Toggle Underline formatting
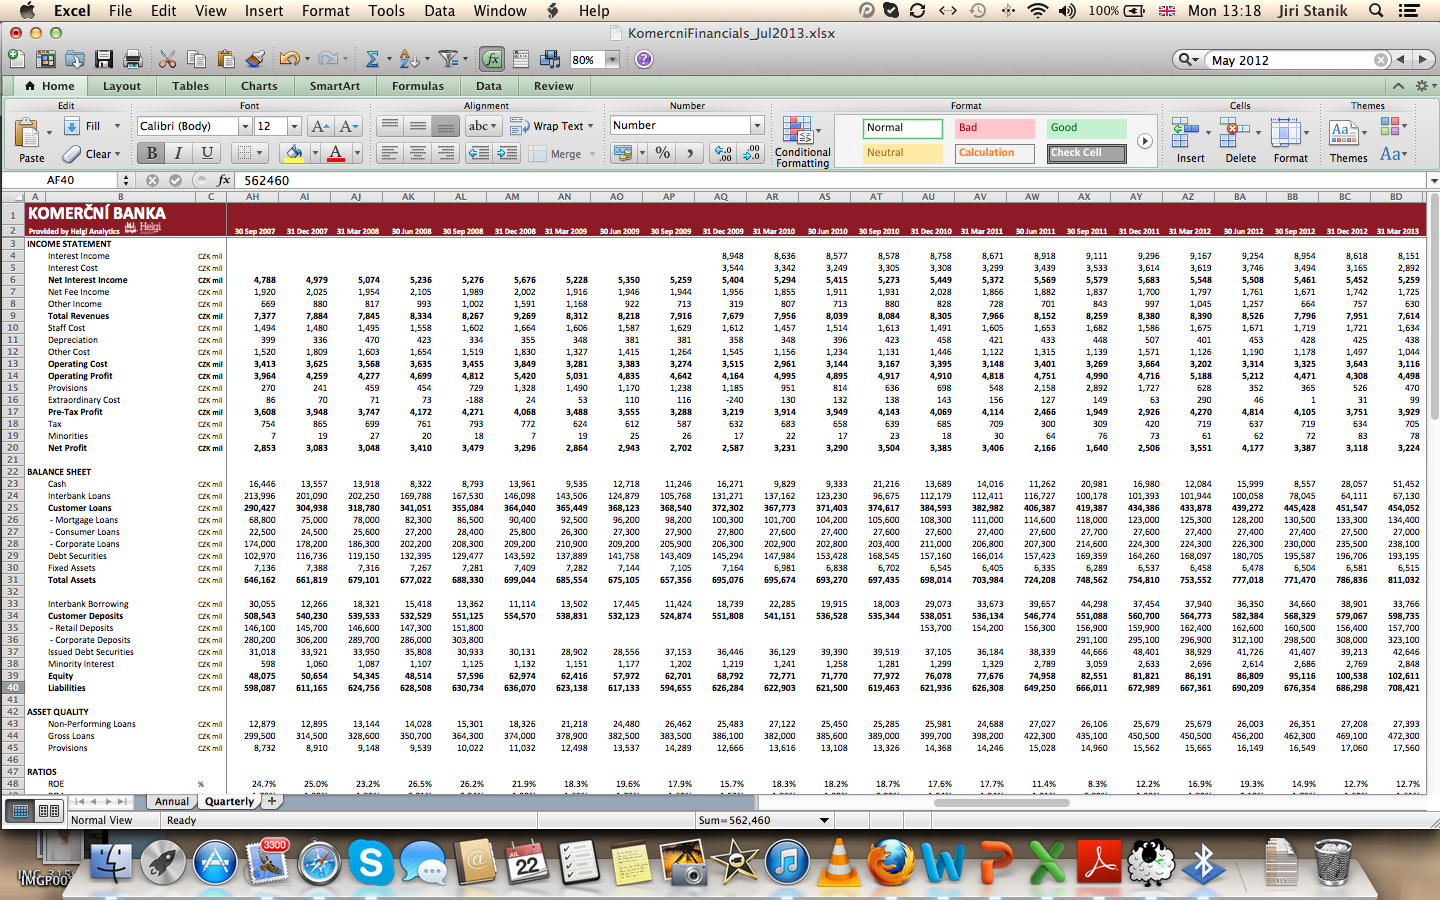Image resolution: width=1440 pixels, height=900 pixels. pos(206,153)
